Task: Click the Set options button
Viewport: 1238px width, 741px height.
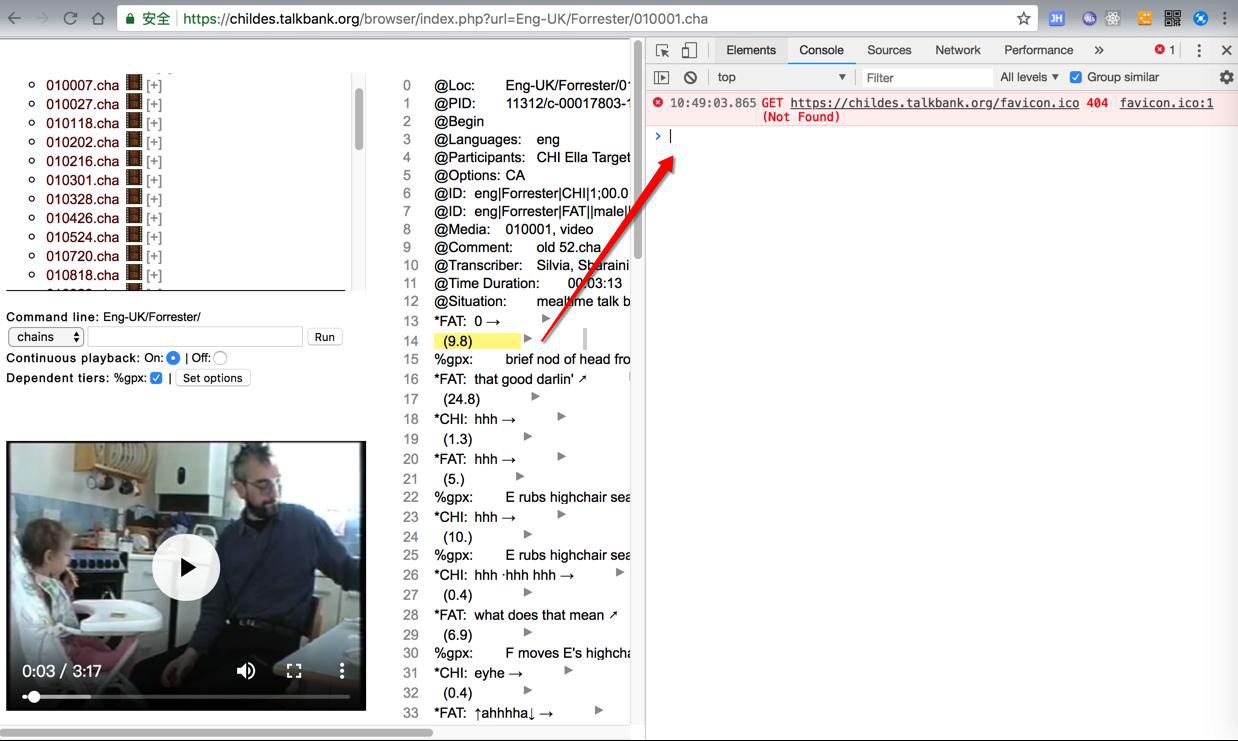Action: click(212, 378)
